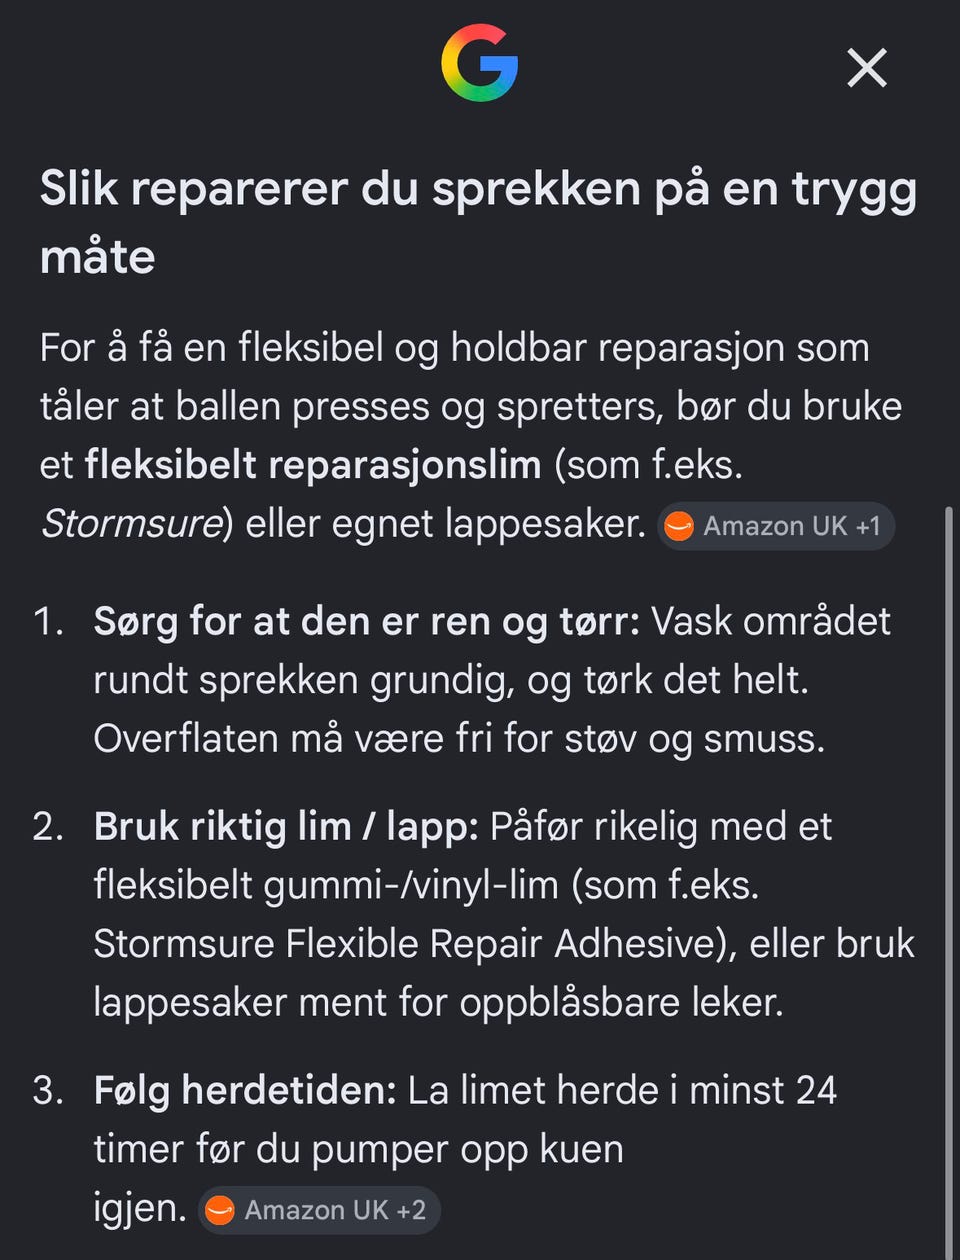Image resolution: width=960 pixels, height=1260 pixels.
Task: Click the Amazon icon in the +2 chip
Action: click(220, 1210)
